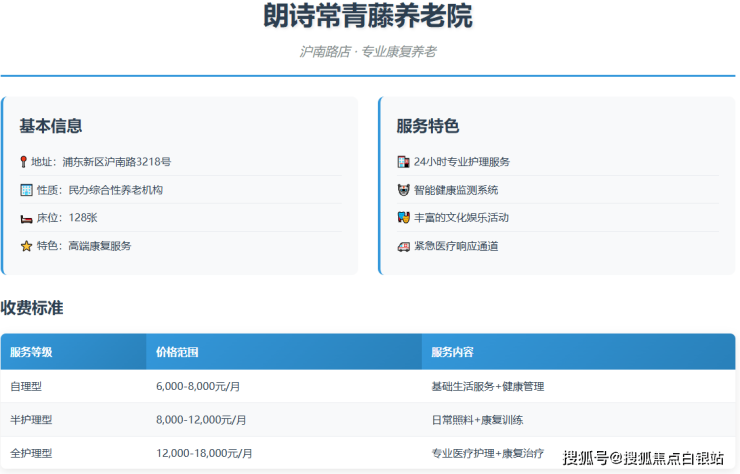Screen dimensions: 740x474
Task: Click the icon beside 24小时专业护理服务
Action: 403,162
